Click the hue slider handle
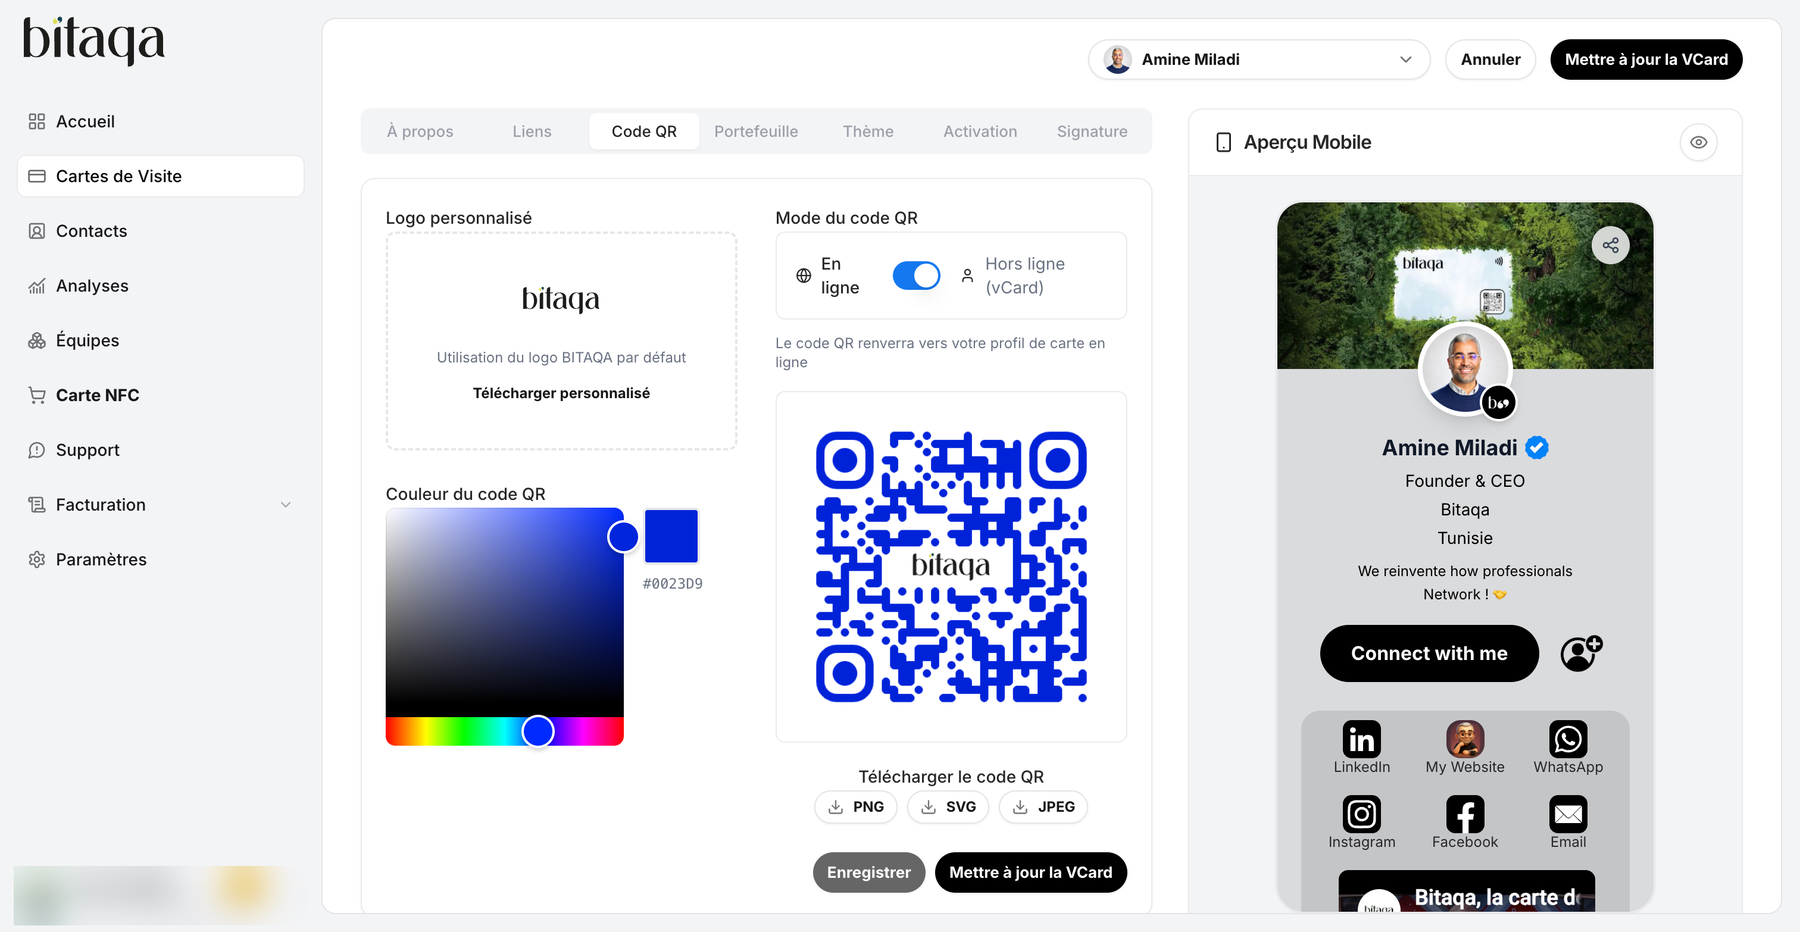 coord(538,731)
